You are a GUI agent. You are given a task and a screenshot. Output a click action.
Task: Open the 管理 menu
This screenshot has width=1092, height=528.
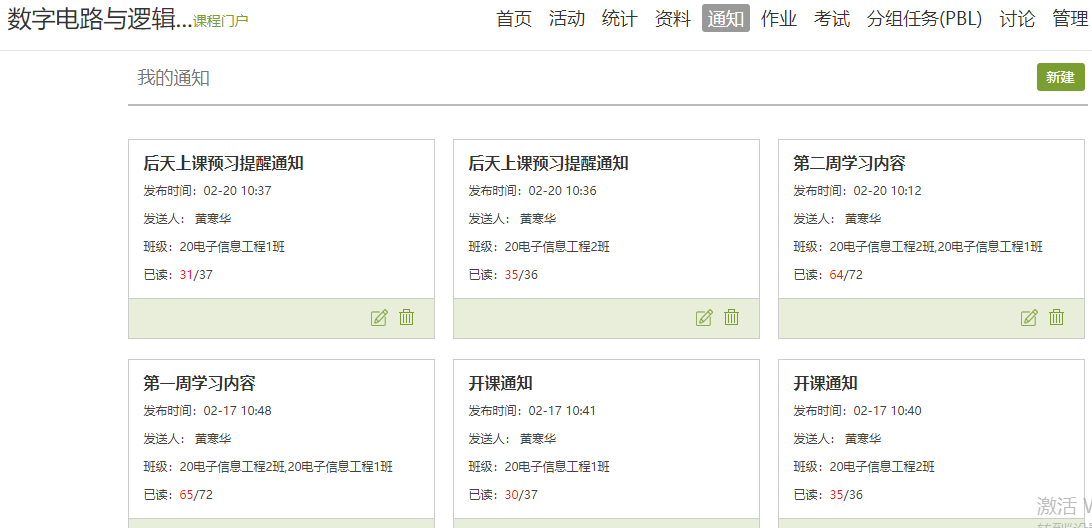click(1070, 19)
